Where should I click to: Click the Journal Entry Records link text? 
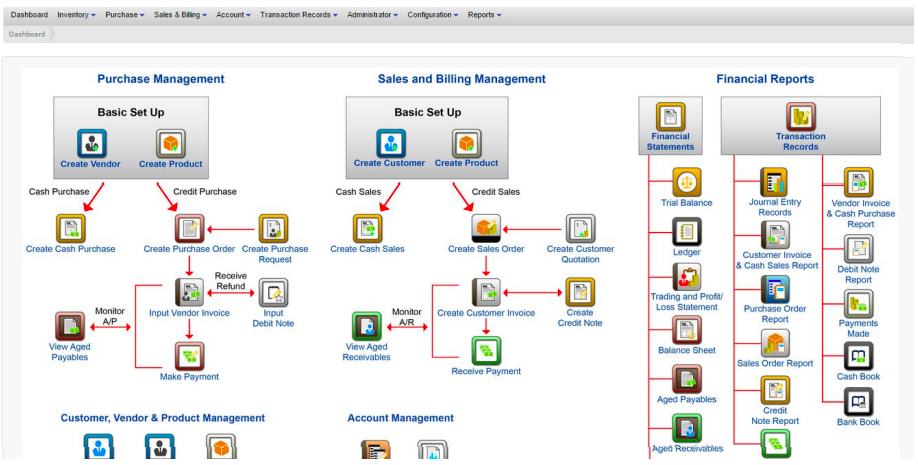tap(775, 207)
